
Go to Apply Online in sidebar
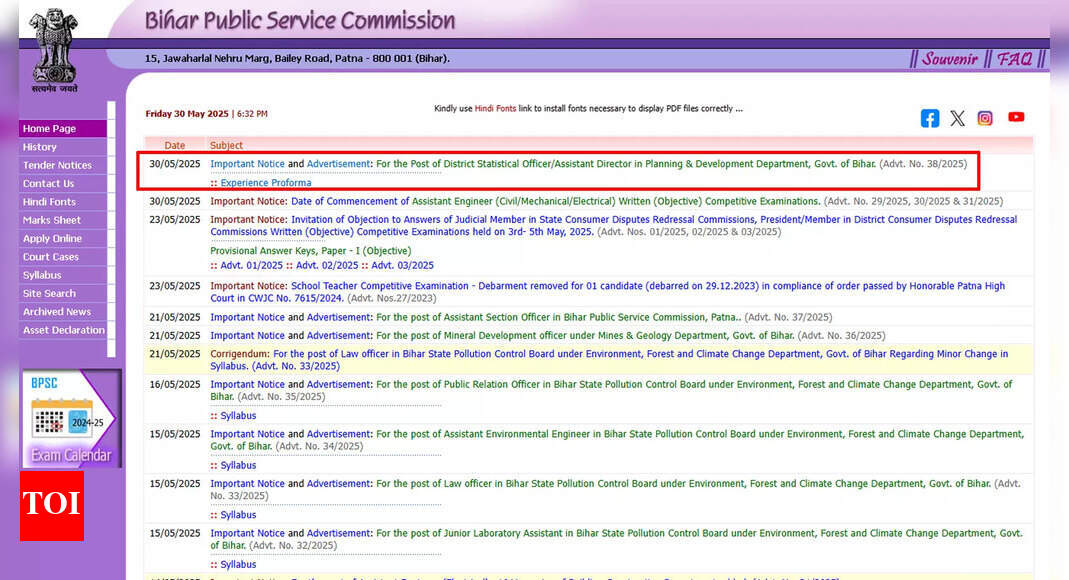pos(53,239)
